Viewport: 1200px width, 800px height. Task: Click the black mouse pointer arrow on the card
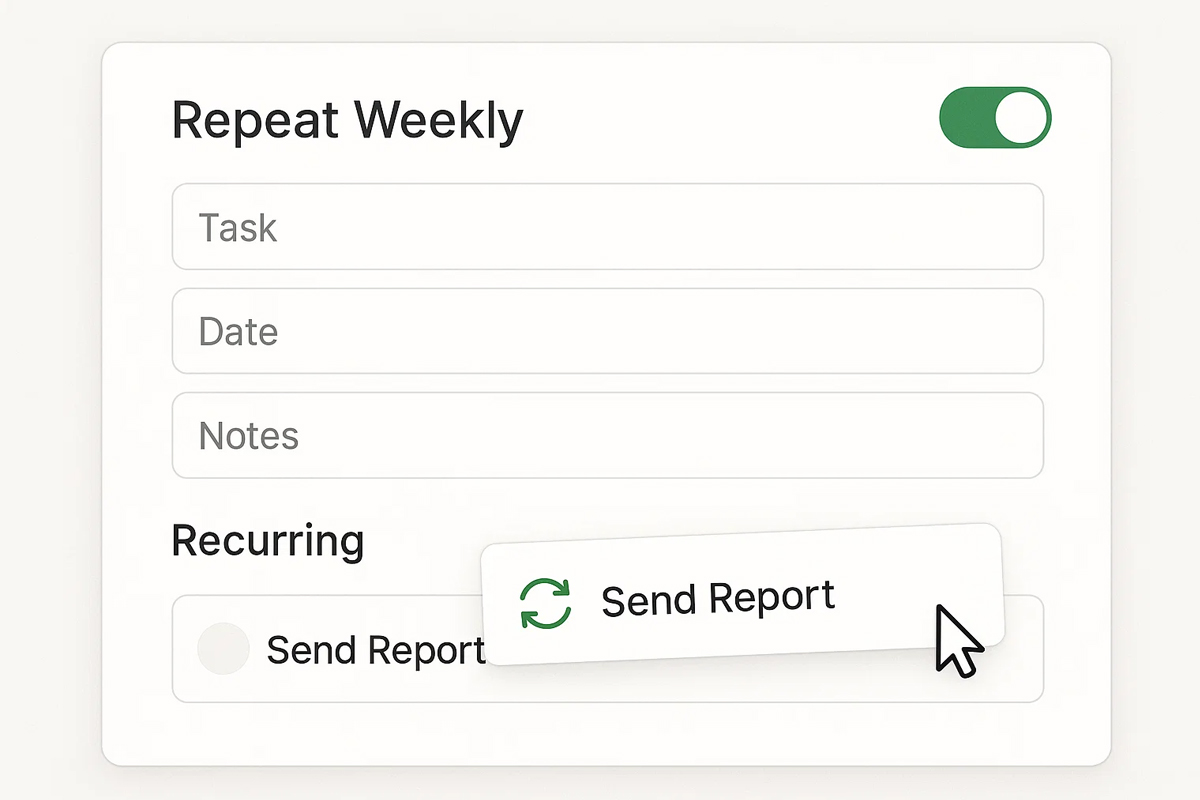click(x=959, y=641)
